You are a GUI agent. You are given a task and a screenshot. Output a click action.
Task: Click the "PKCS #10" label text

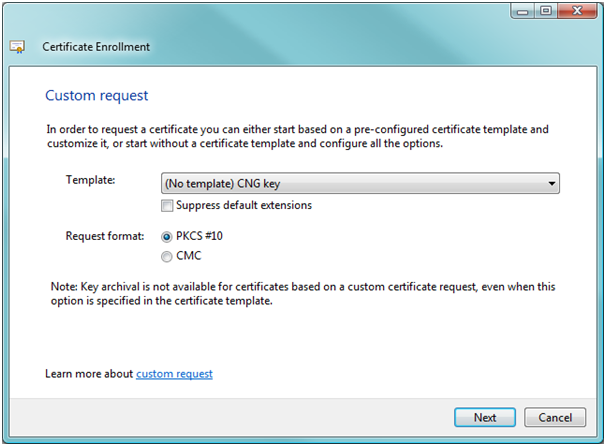199,236
